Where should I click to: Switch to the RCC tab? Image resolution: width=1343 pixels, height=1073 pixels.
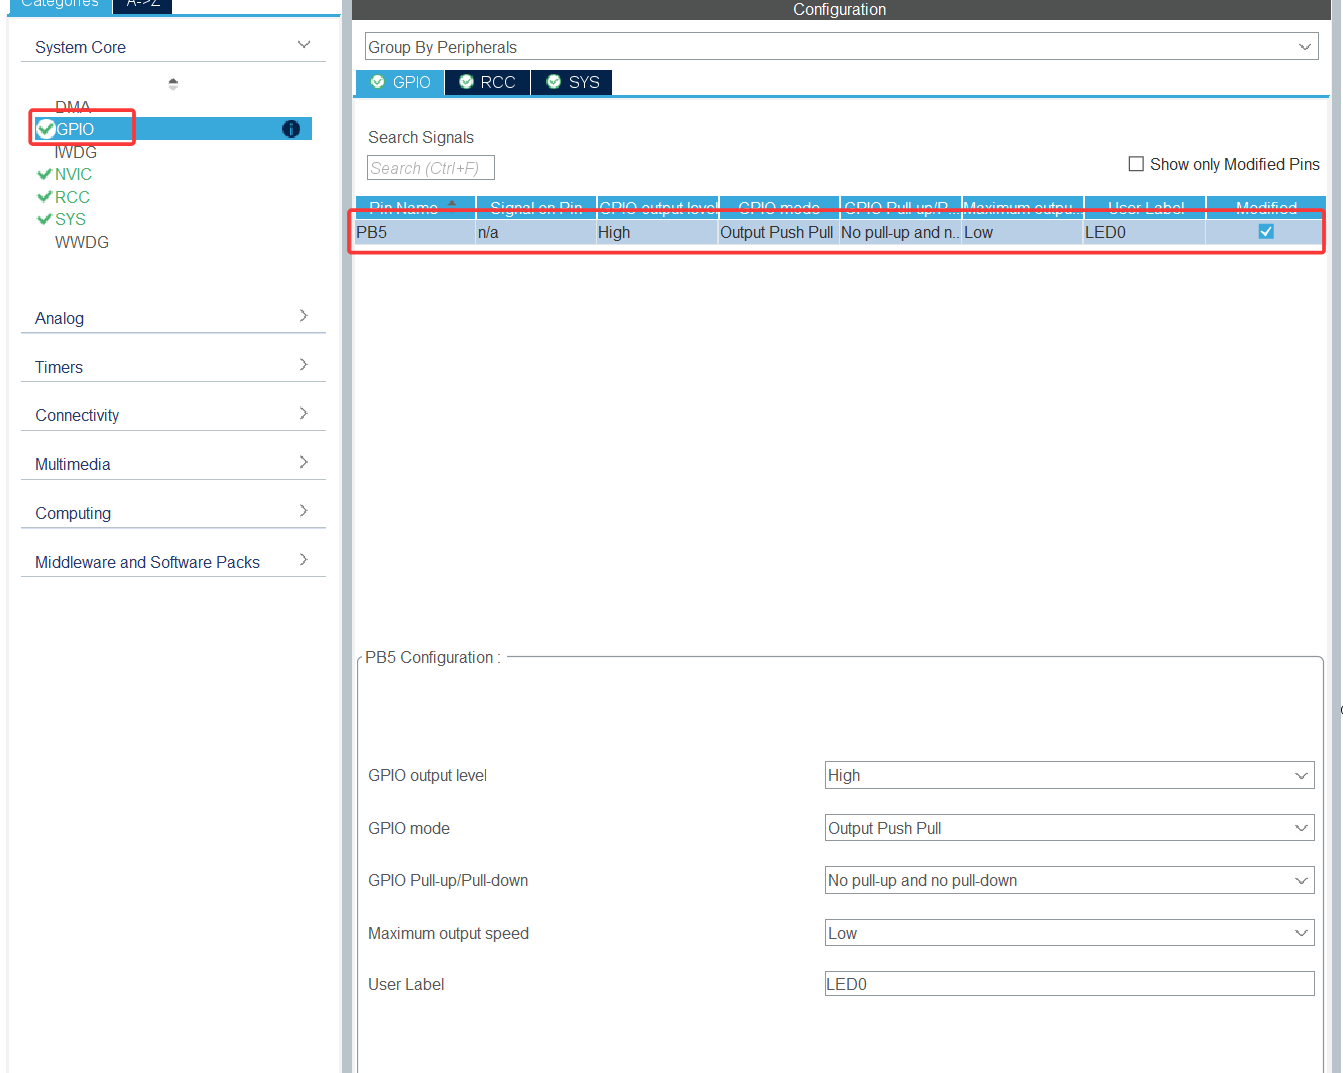(488, 82)
